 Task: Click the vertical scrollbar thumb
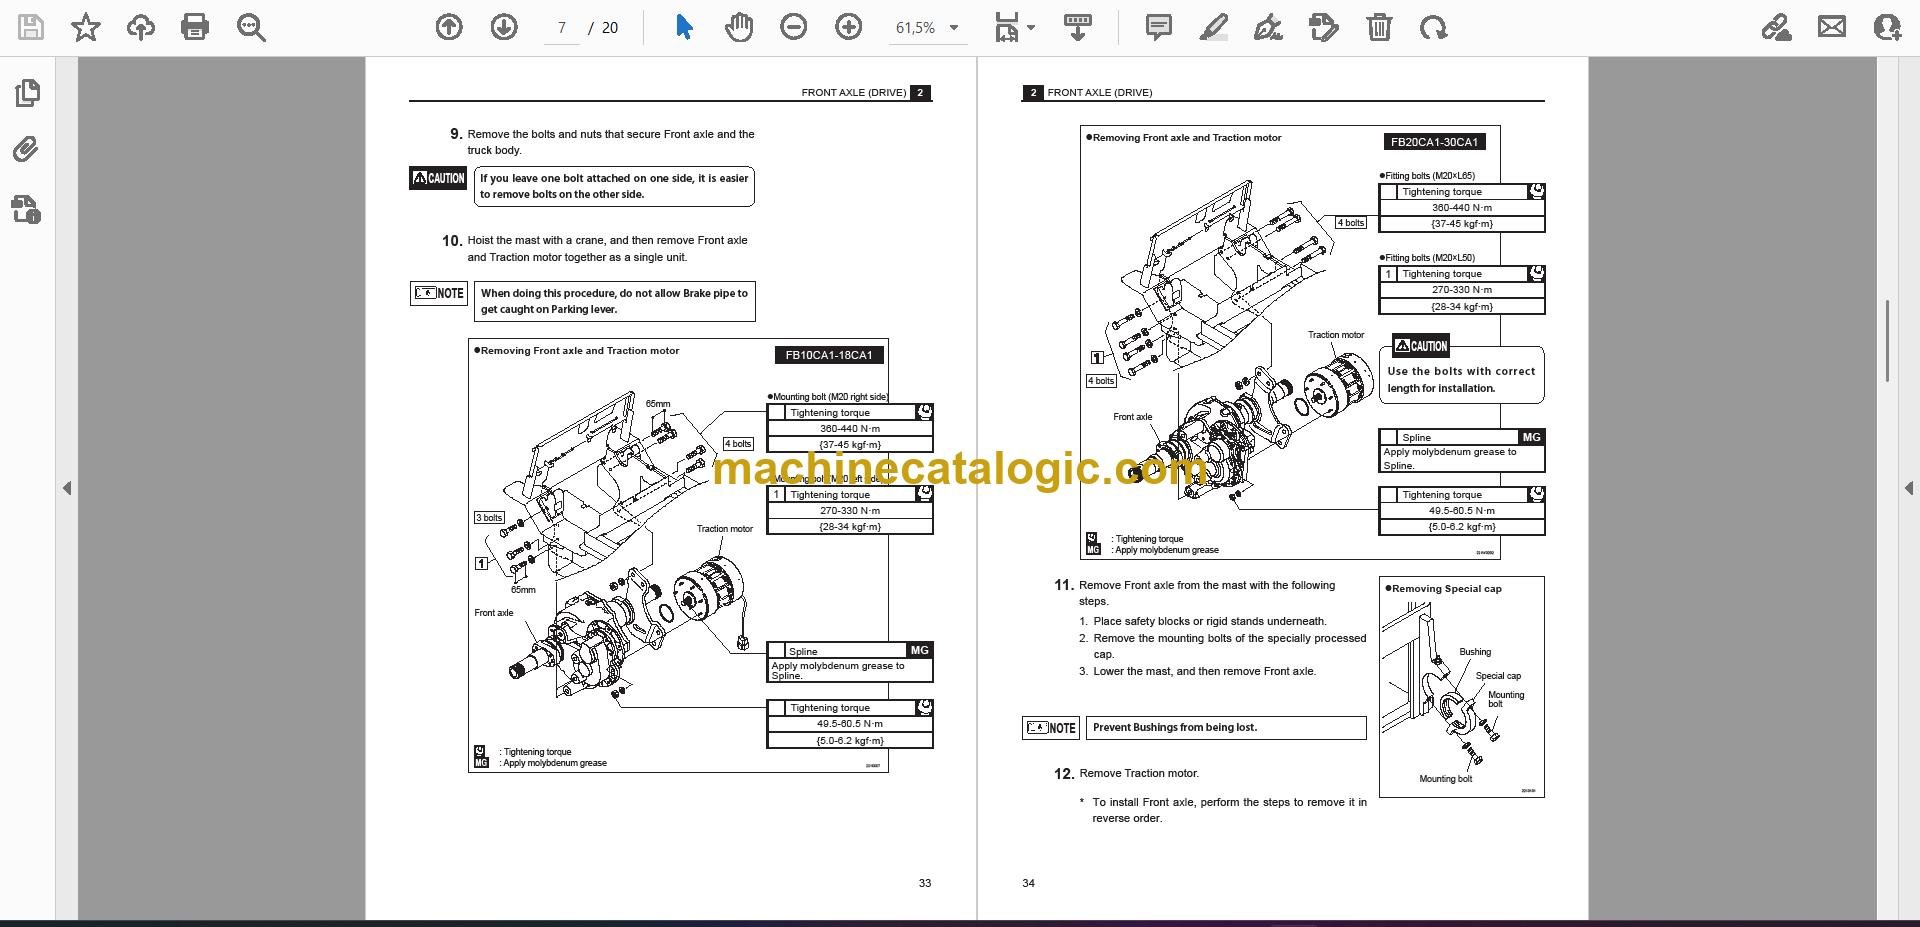1887,340
